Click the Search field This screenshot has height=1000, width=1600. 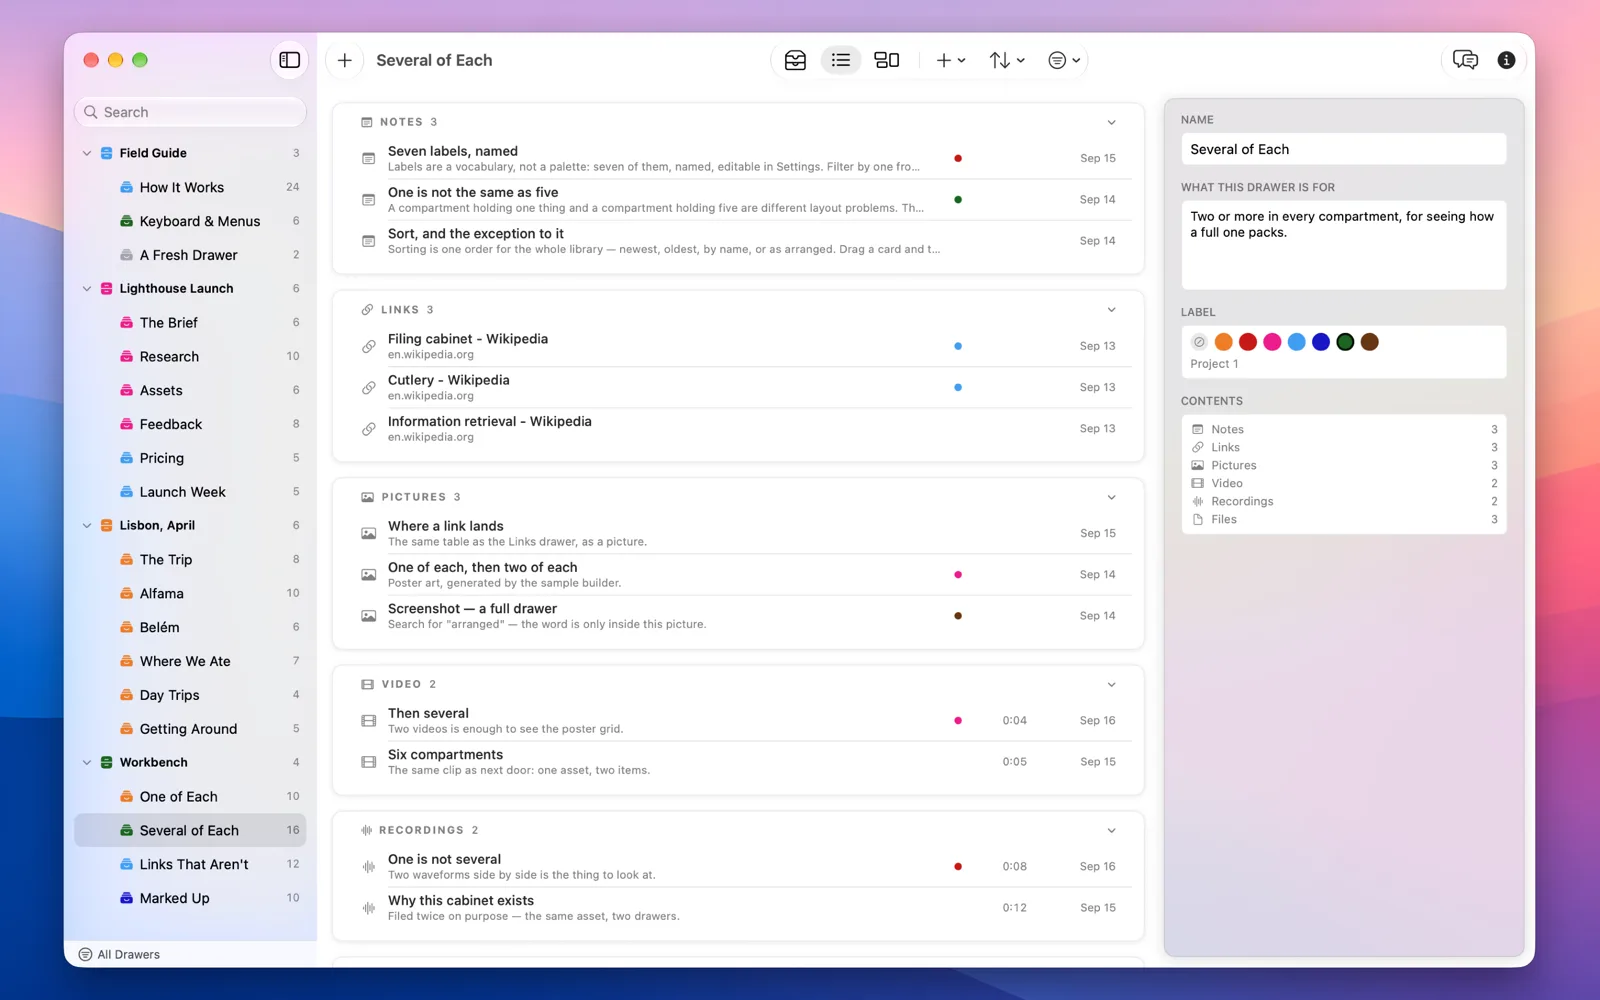190,112
